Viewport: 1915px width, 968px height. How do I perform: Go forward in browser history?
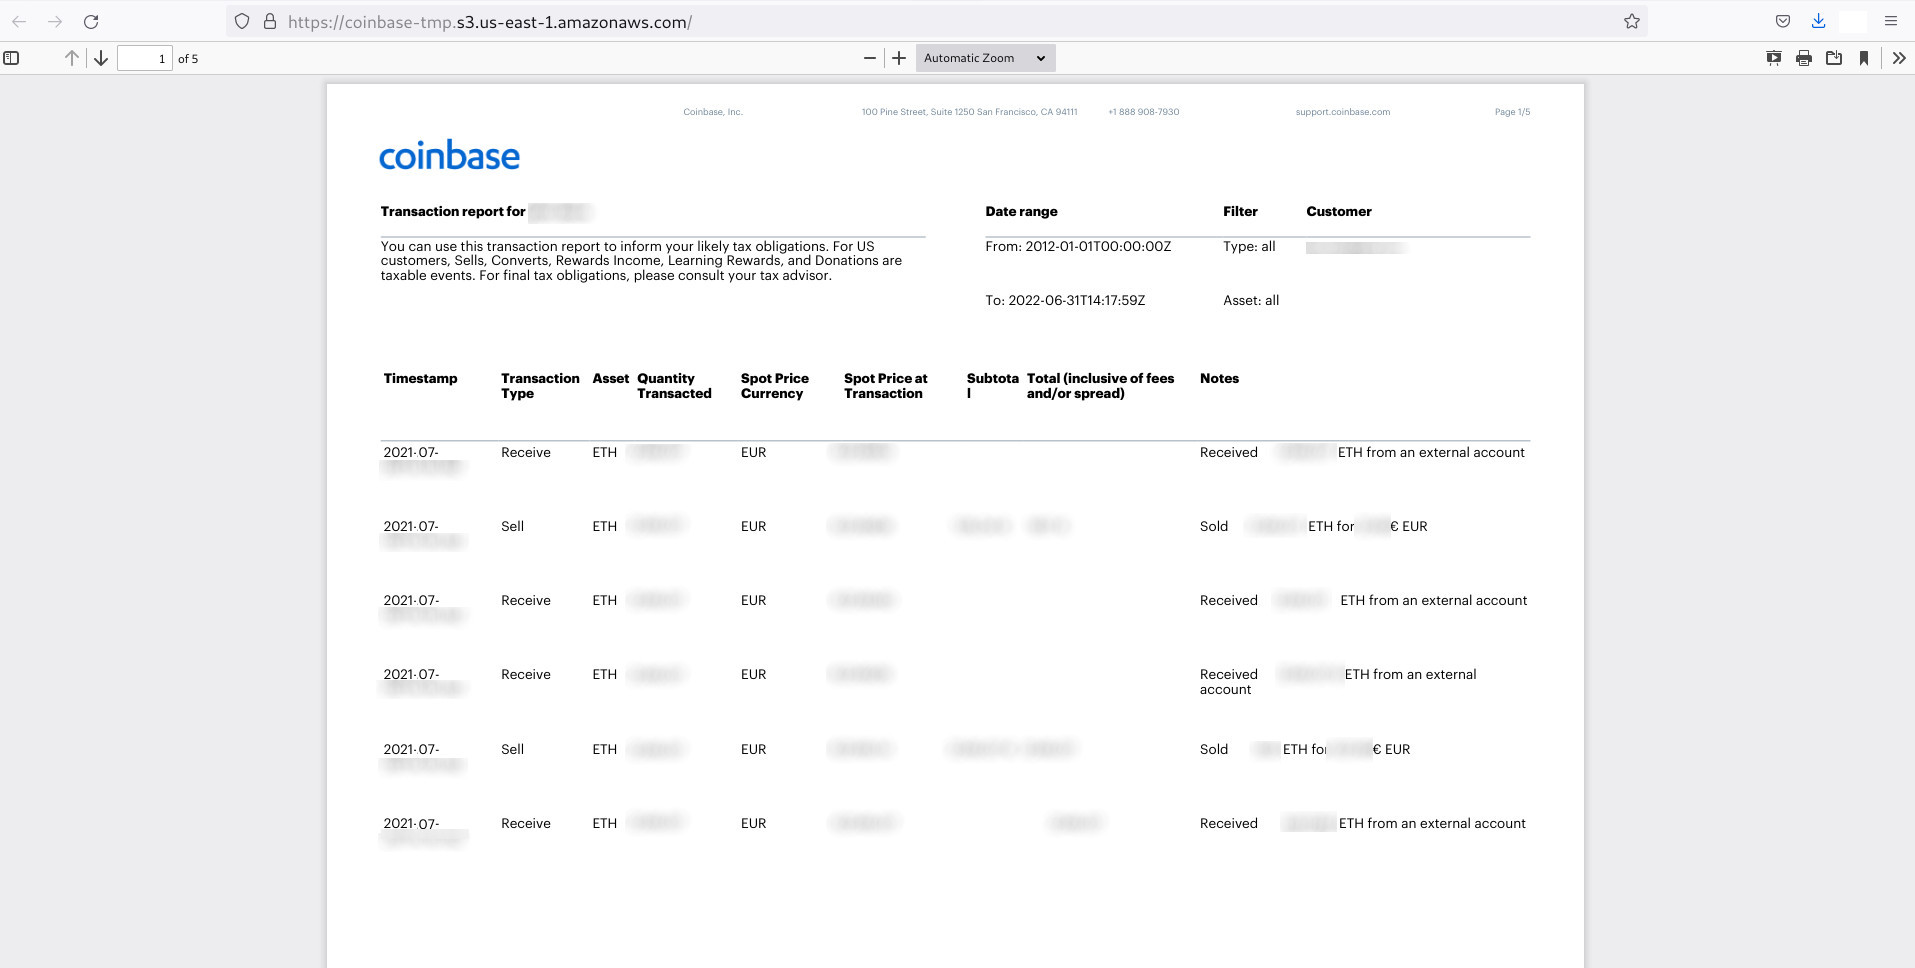pyautogui.click(x=55, y=21)
